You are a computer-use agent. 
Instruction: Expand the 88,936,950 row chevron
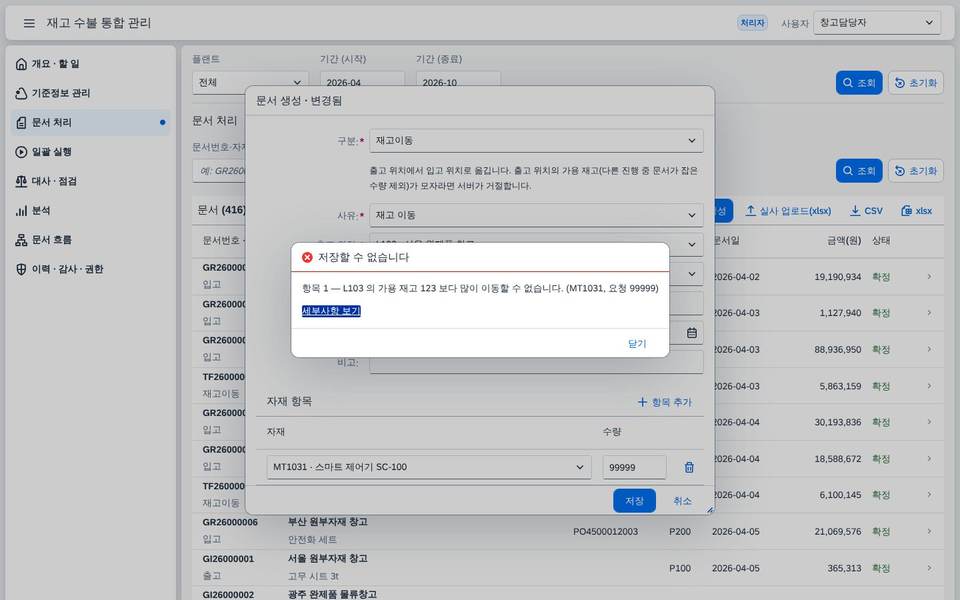click(x=929, y=349)
